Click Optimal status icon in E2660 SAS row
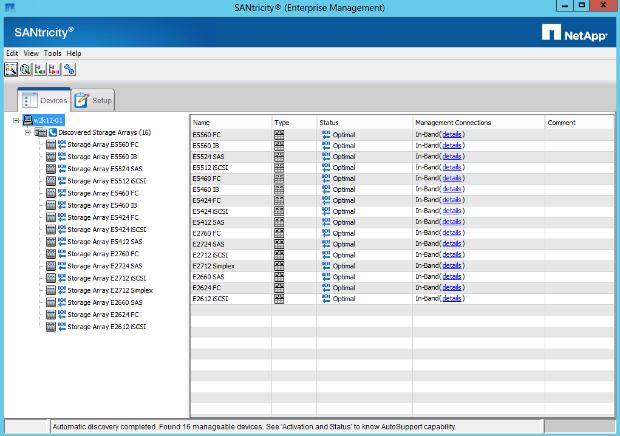This screenshot has width=620, height=436. [x=326, y=277]
